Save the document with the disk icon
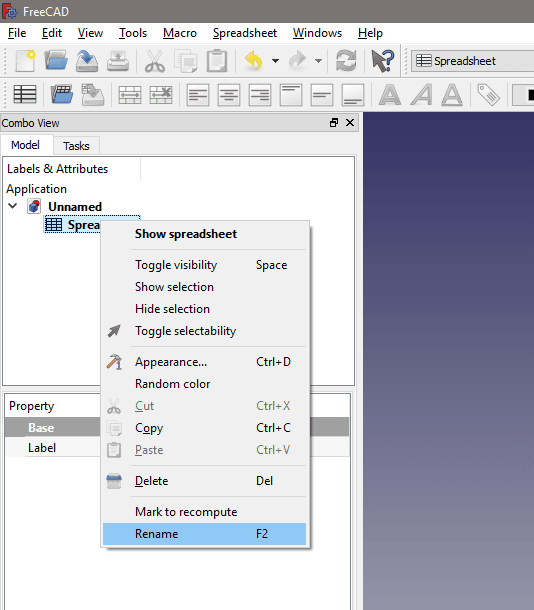 pyautogui.click(x=87, y=61)
